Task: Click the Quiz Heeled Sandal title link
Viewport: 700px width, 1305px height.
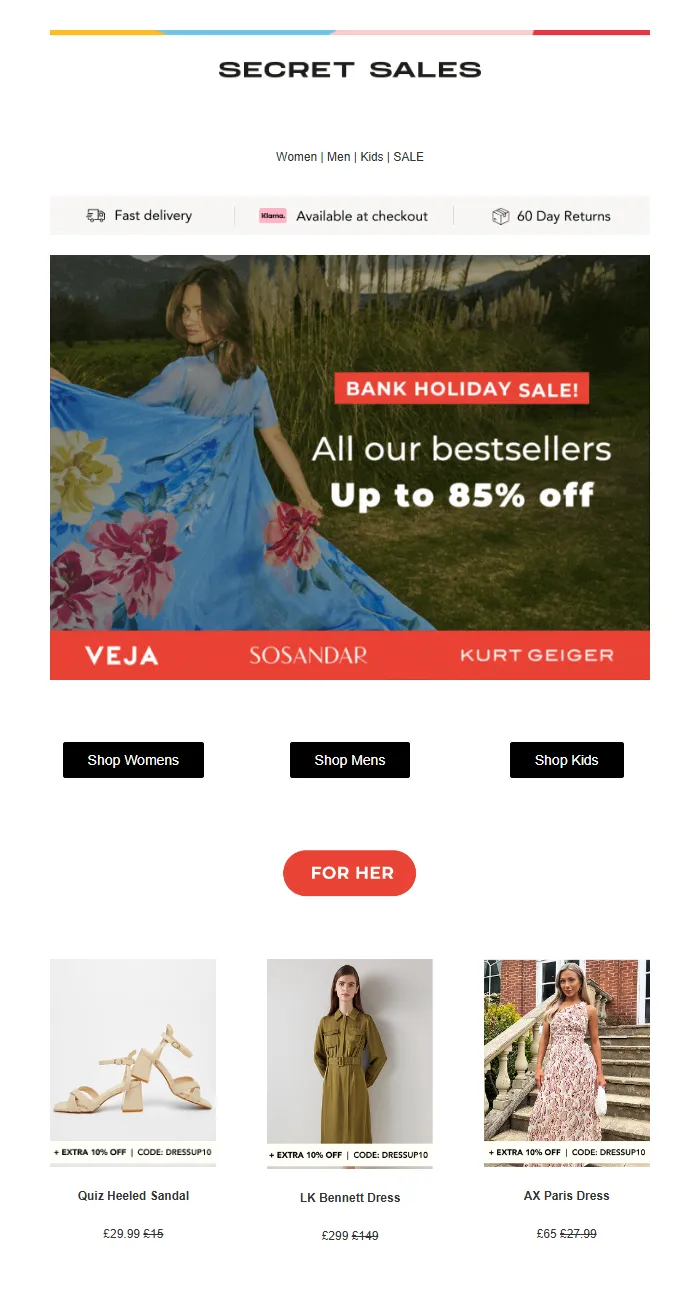Action: tap(133, 1196)
